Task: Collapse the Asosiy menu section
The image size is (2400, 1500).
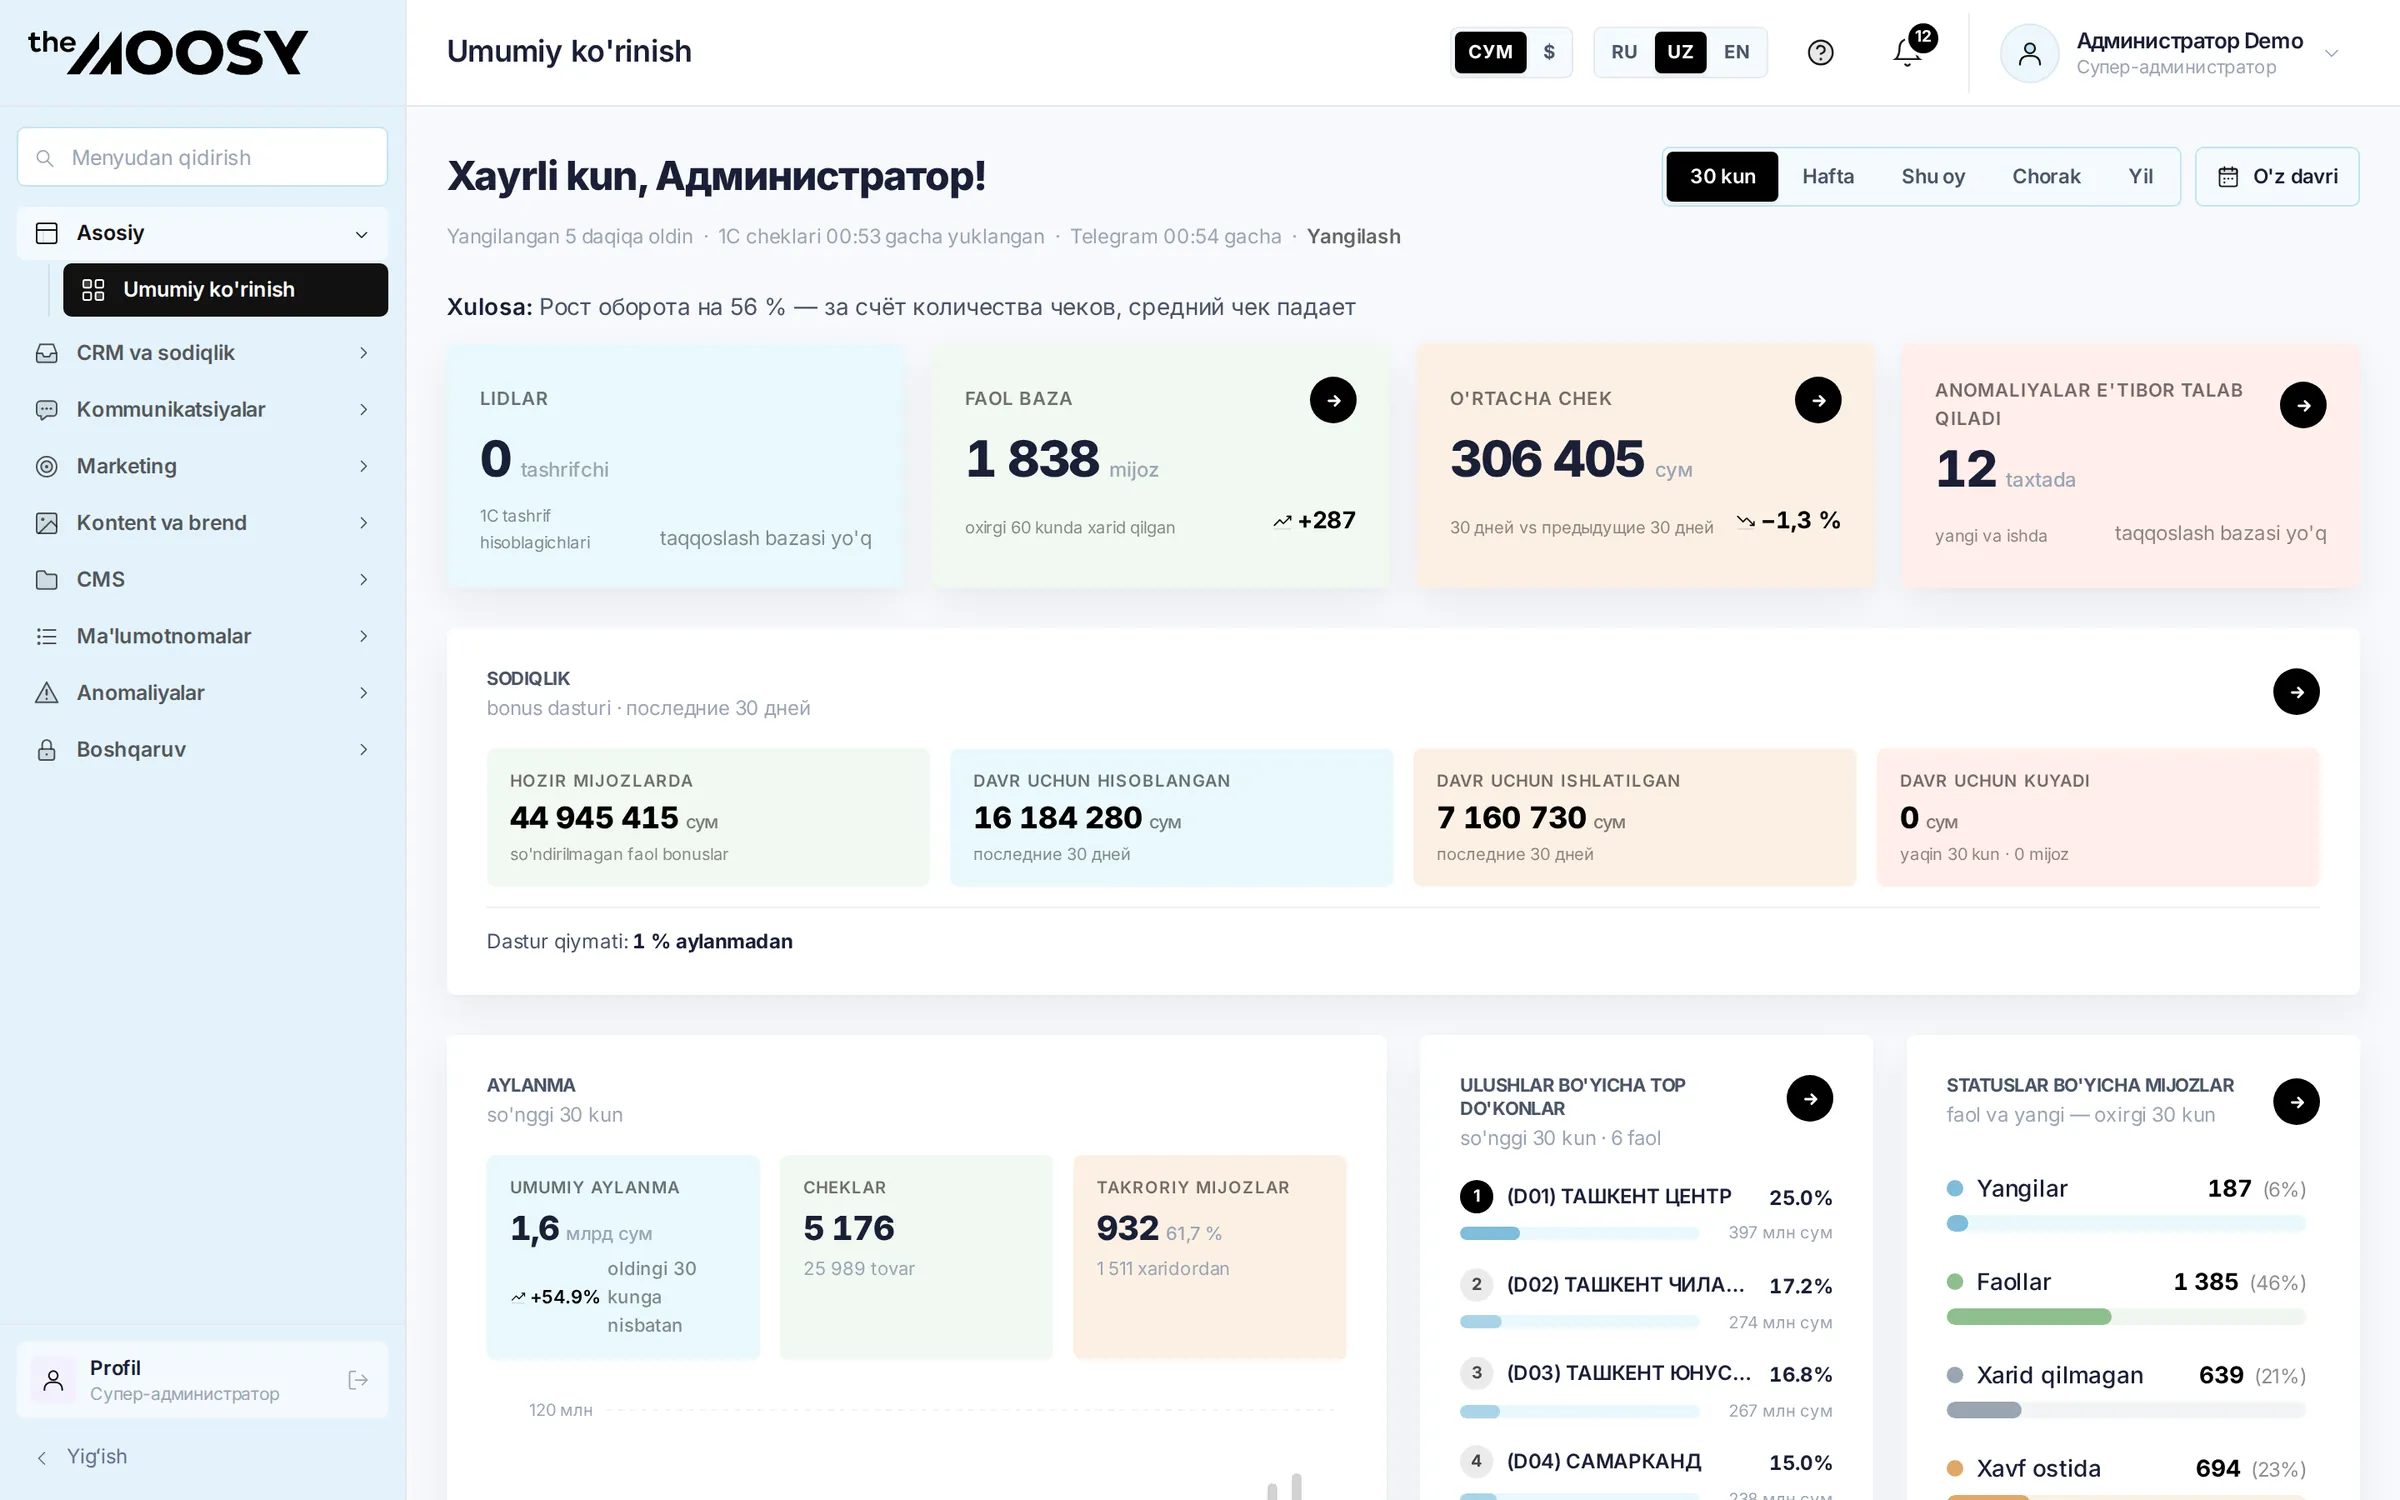Action: pos(362,234)
